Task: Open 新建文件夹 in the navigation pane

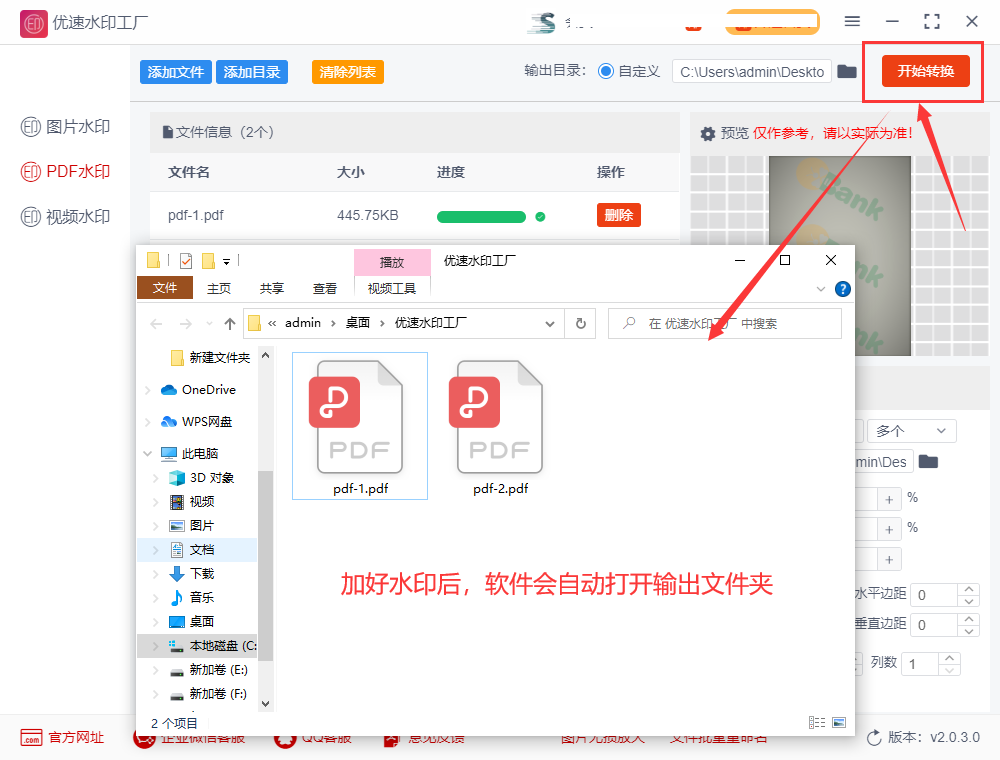Action: click(210, 358)
